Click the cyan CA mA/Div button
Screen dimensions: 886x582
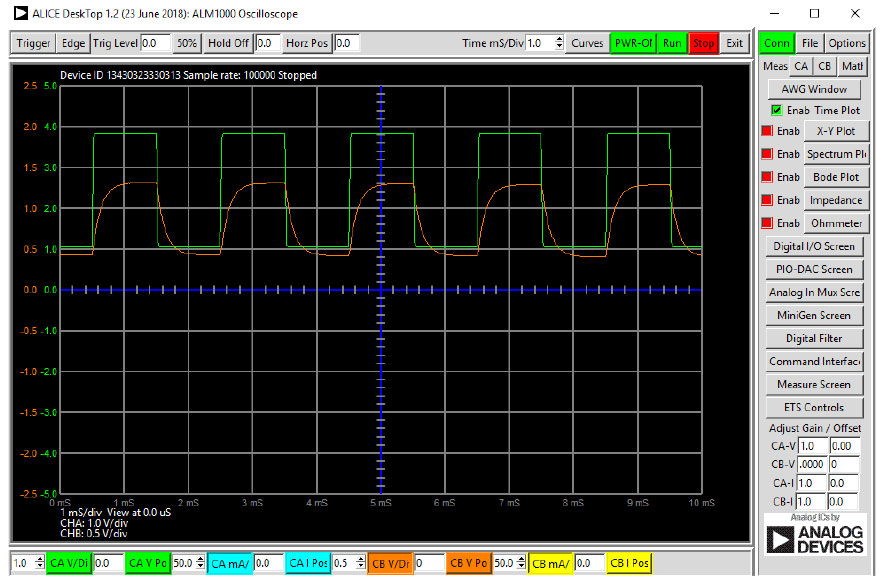(x=229, y=563)
